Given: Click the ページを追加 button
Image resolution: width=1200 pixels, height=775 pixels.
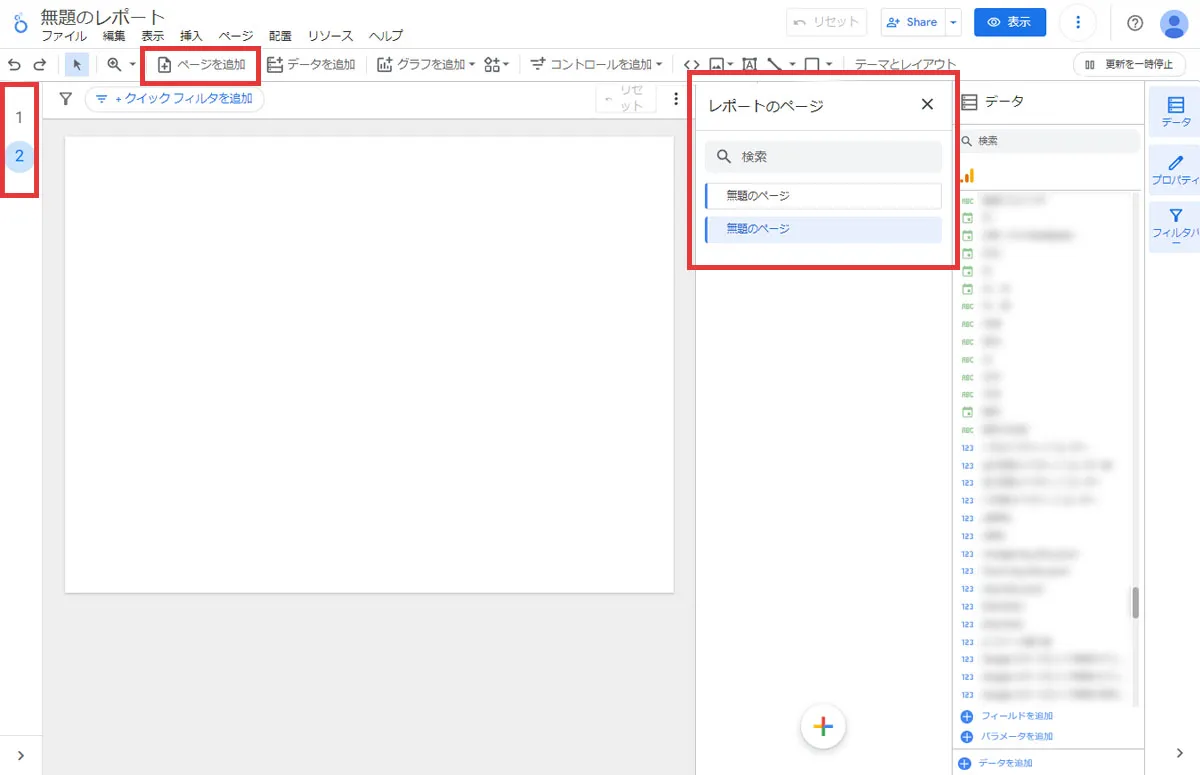Looking at the screenshot, I should [x=202, y=65].
